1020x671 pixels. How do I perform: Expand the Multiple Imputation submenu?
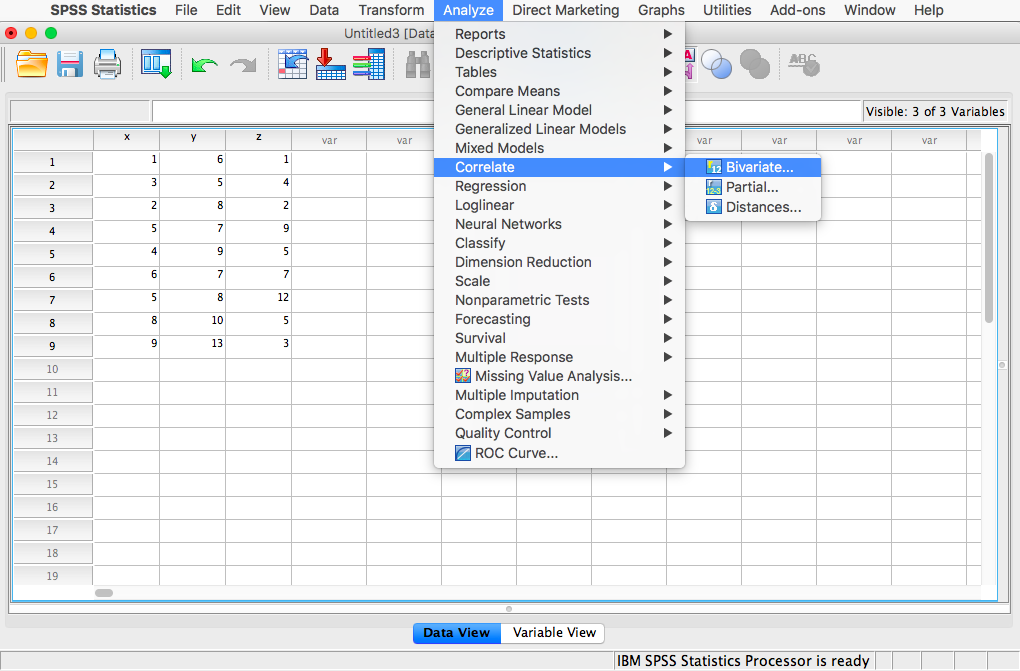559,395
